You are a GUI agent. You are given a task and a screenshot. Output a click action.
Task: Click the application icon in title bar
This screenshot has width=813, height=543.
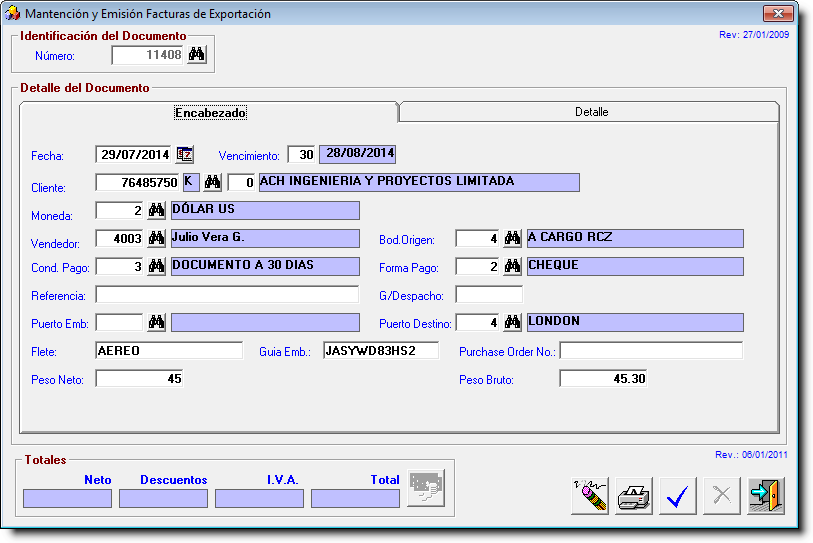[x=12, y=13]
